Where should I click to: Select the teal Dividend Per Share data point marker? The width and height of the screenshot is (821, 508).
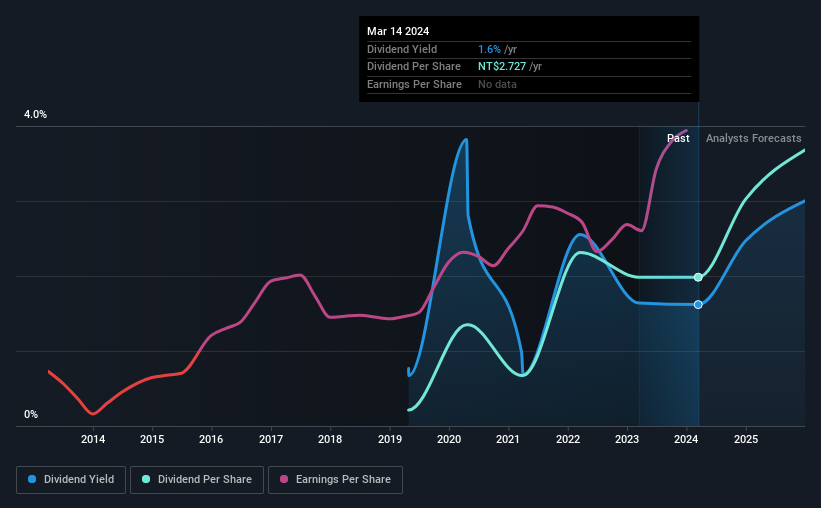(698, 277)
